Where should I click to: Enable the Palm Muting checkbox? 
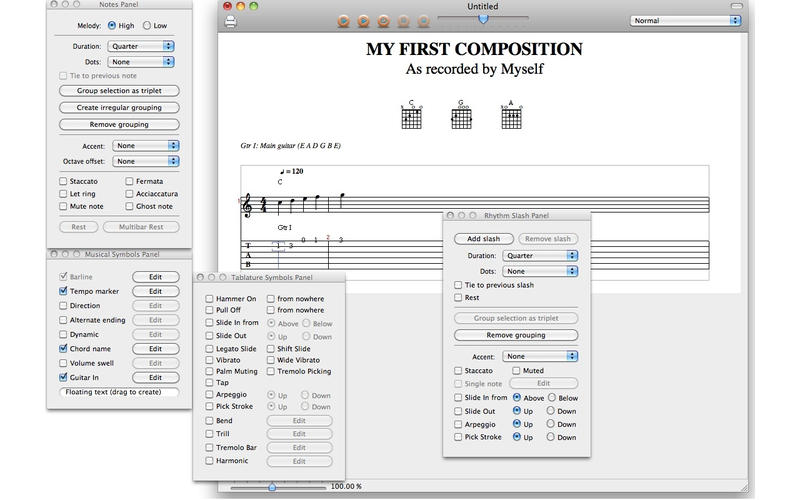point(209,371)
